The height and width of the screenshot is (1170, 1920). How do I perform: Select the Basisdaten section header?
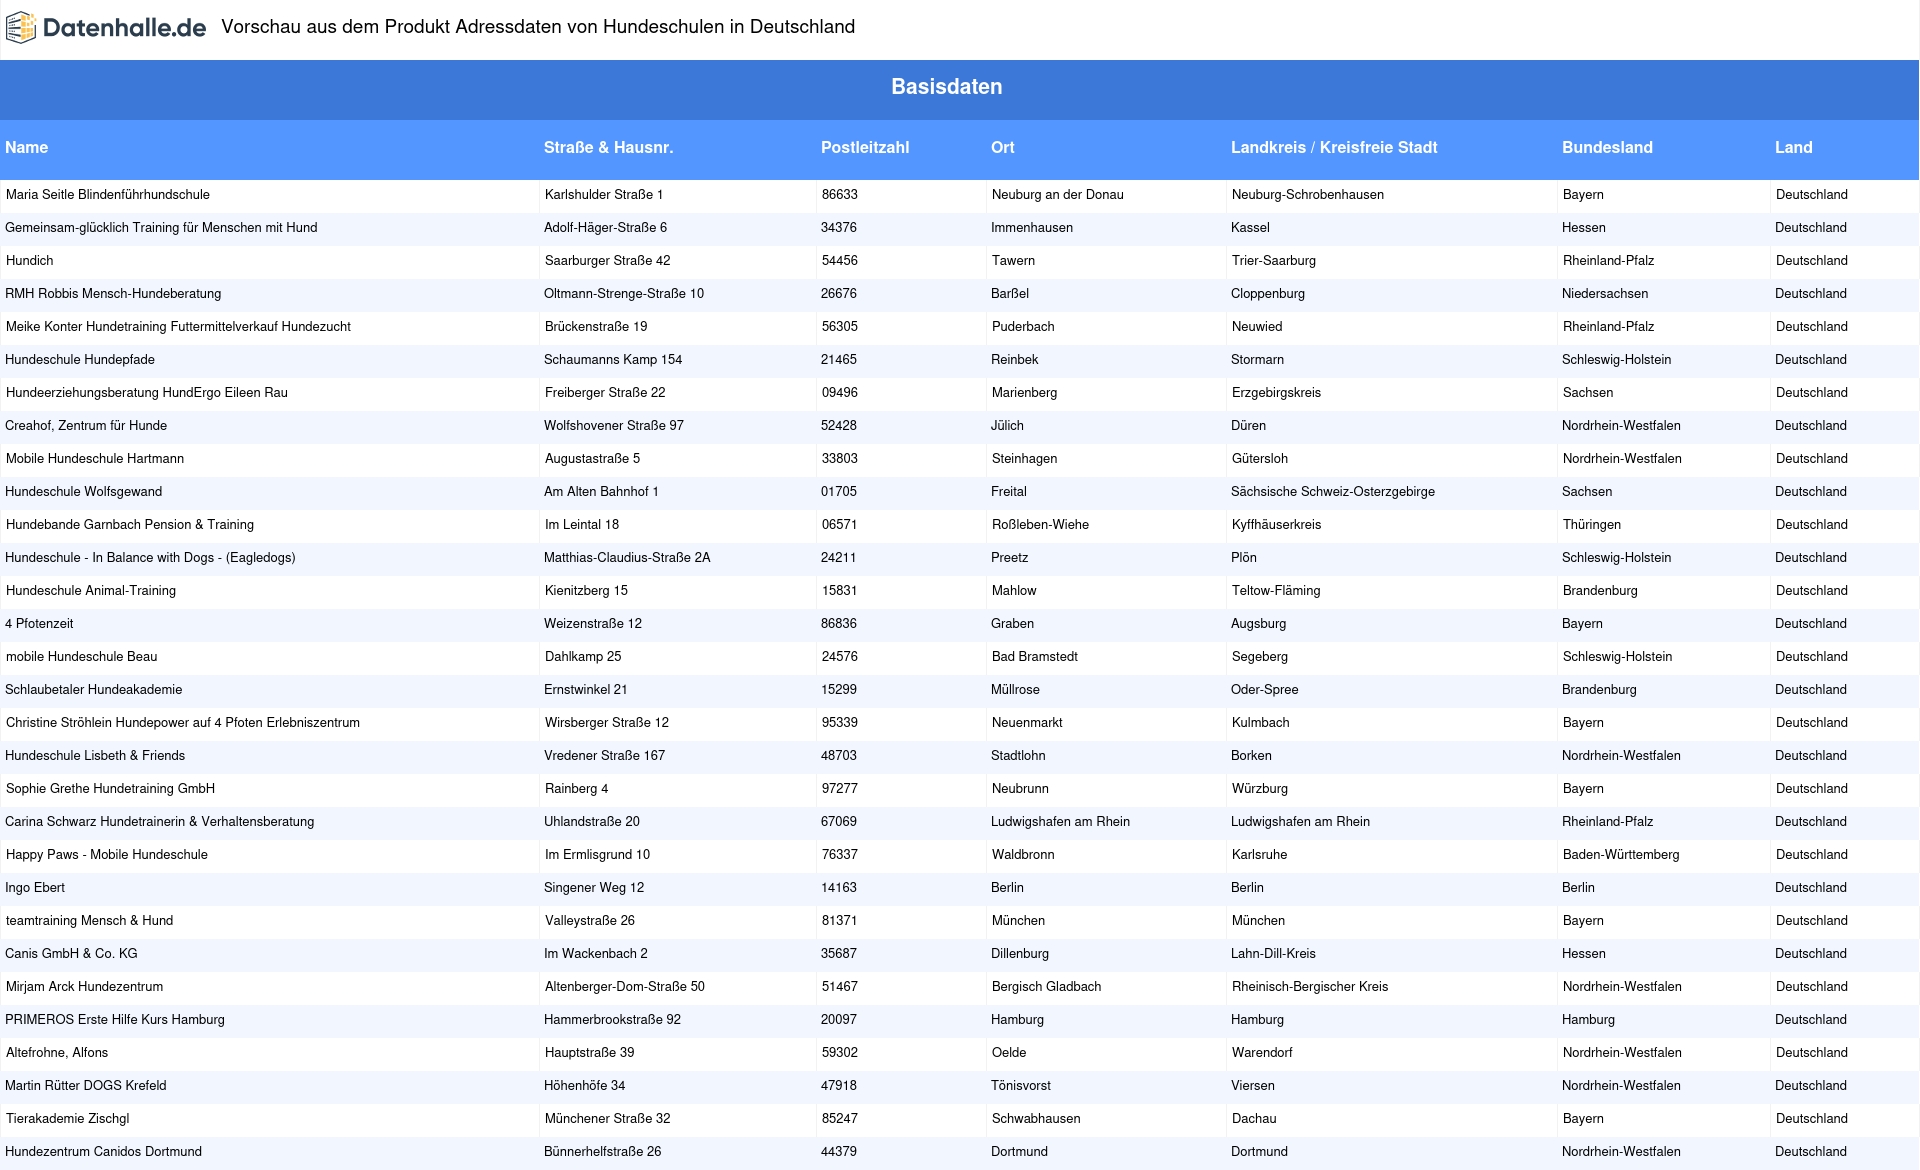(x=946, y=87)
